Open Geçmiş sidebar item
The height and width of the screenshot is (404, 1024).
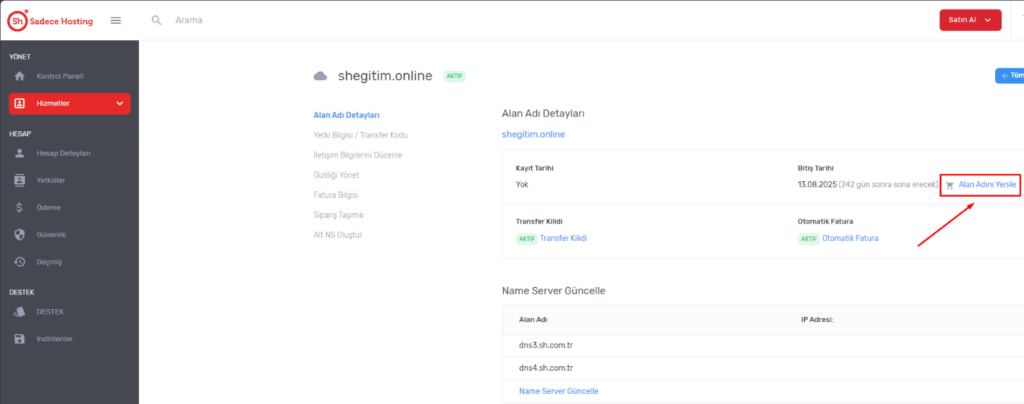49,262
